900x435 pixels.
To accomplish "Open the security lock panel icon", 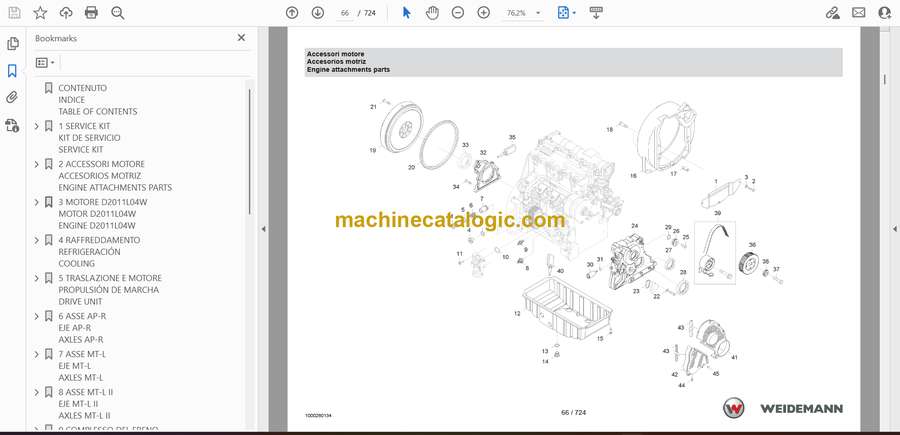I will (x=12, y=125).
